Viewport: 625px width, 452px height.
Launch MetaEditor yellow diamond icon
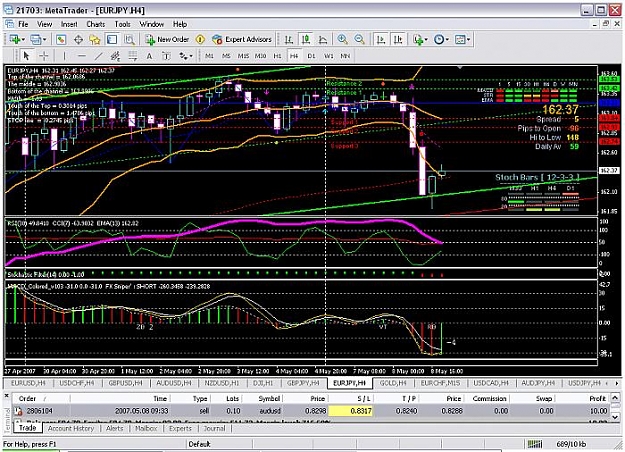pyautogui.click(x=200, y=39)
